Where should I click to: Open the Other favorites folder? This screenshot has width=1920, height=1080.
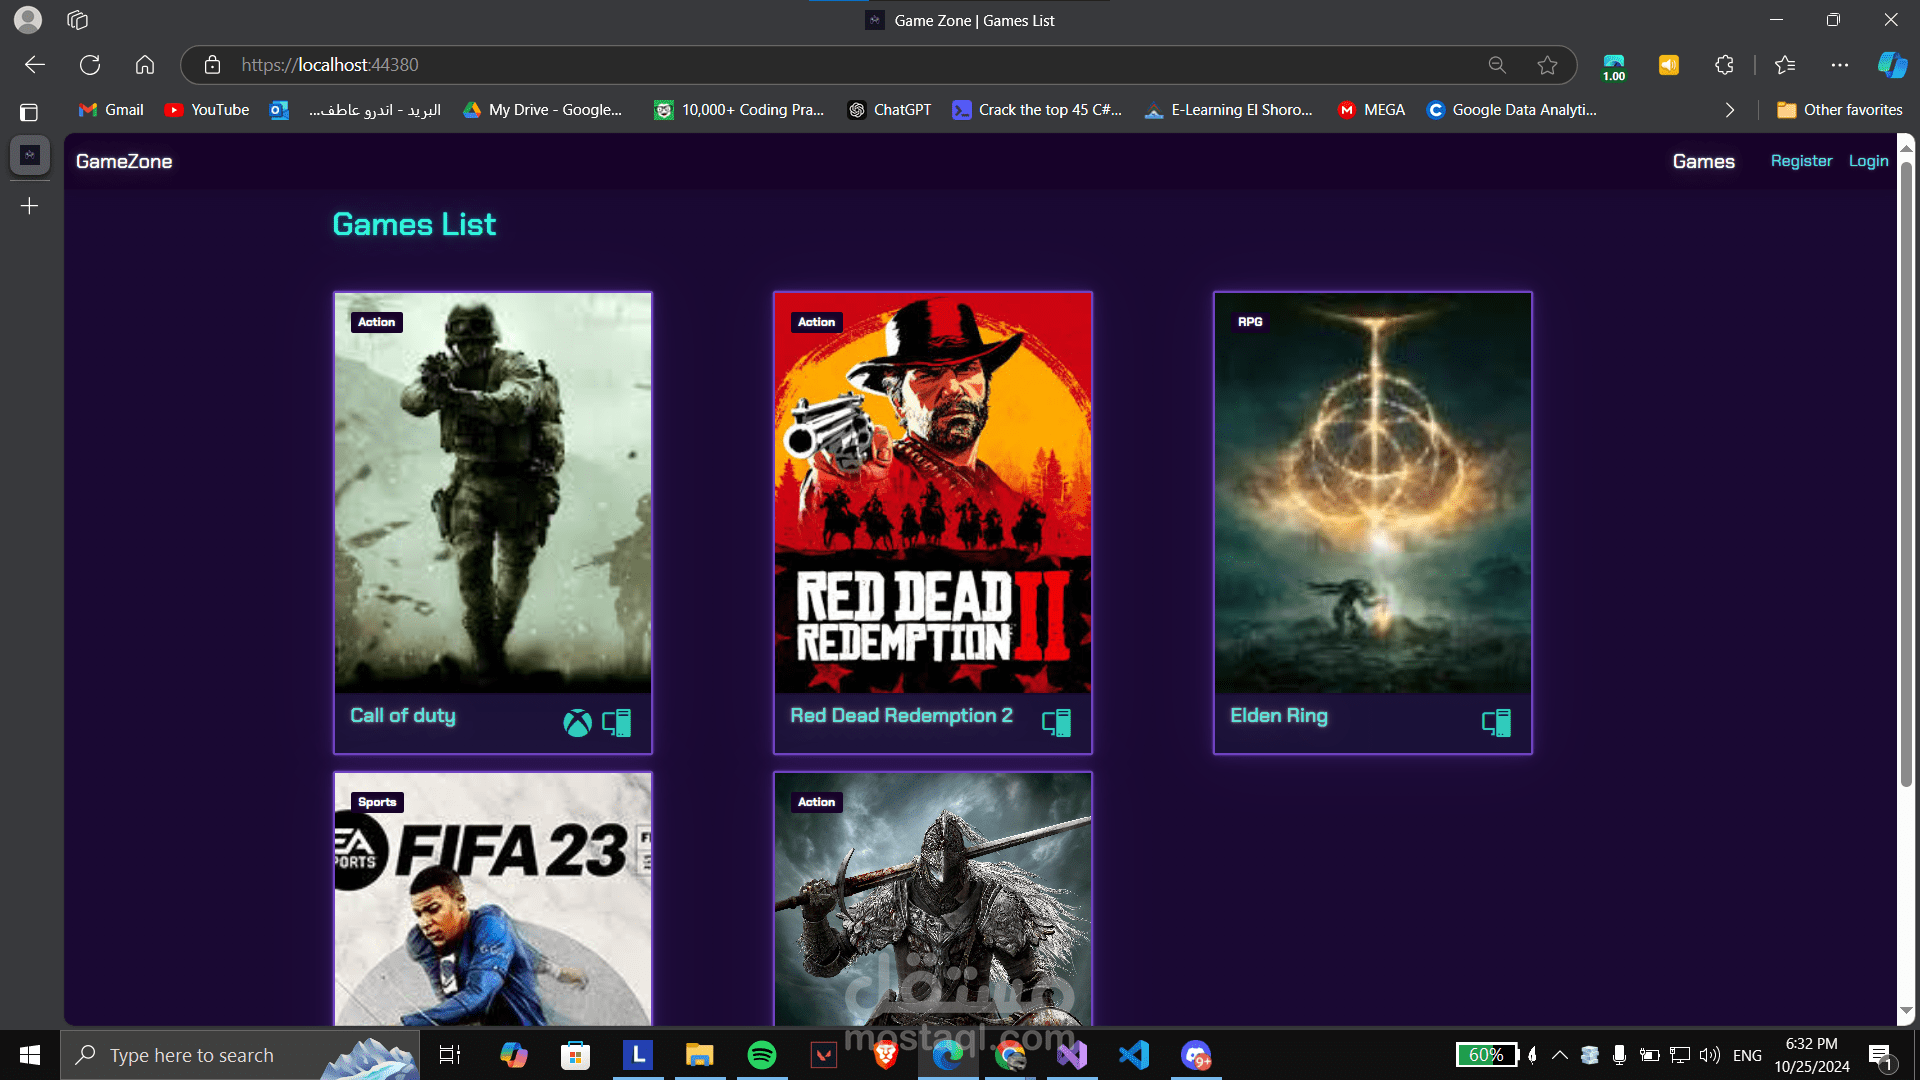click(x=1840, y=110)
